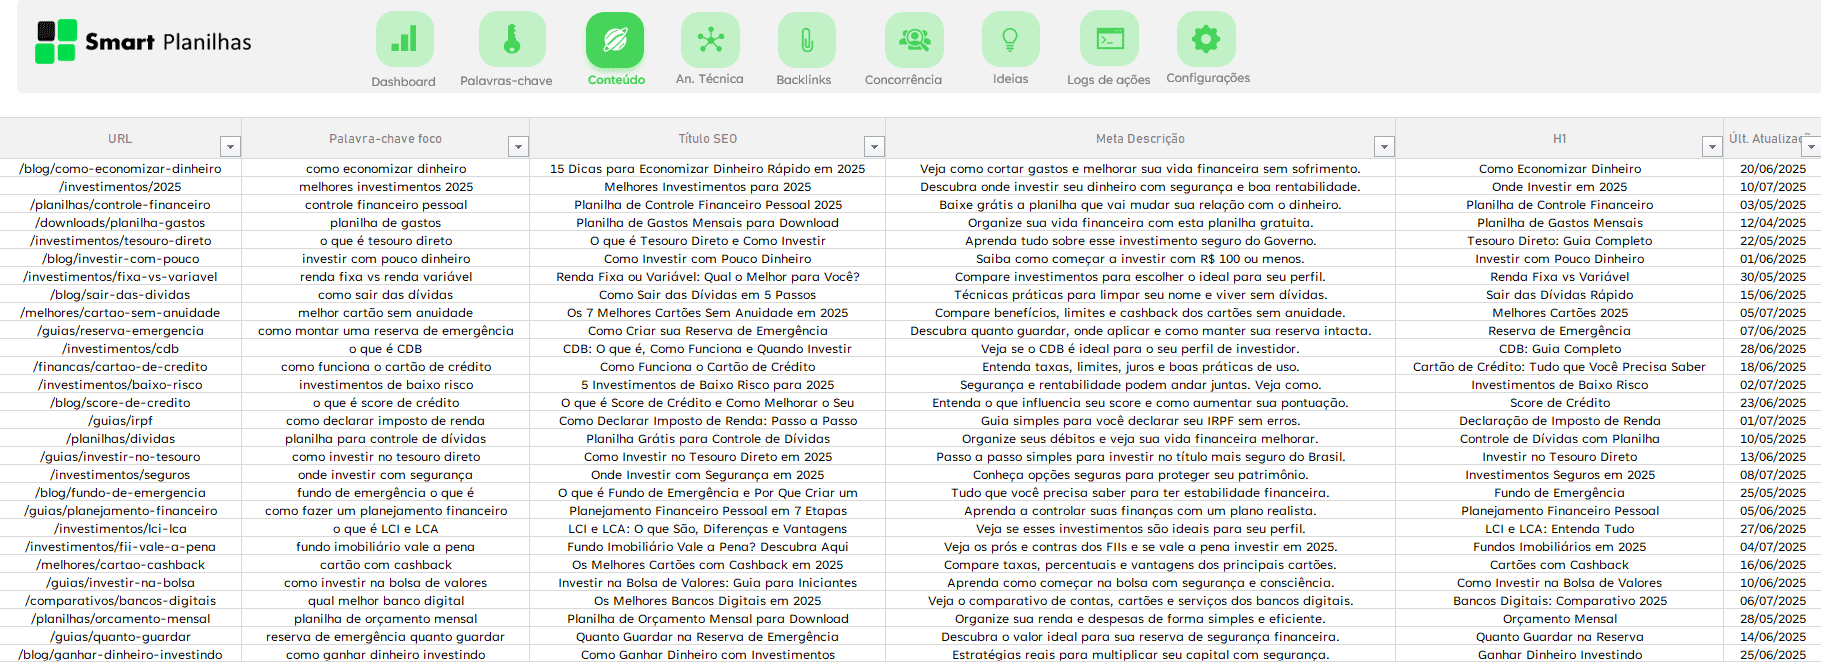Click the Ideias lightbulb icon
The width and height of the screenshot is (1821, 662).
click(x=1010, y=40)
